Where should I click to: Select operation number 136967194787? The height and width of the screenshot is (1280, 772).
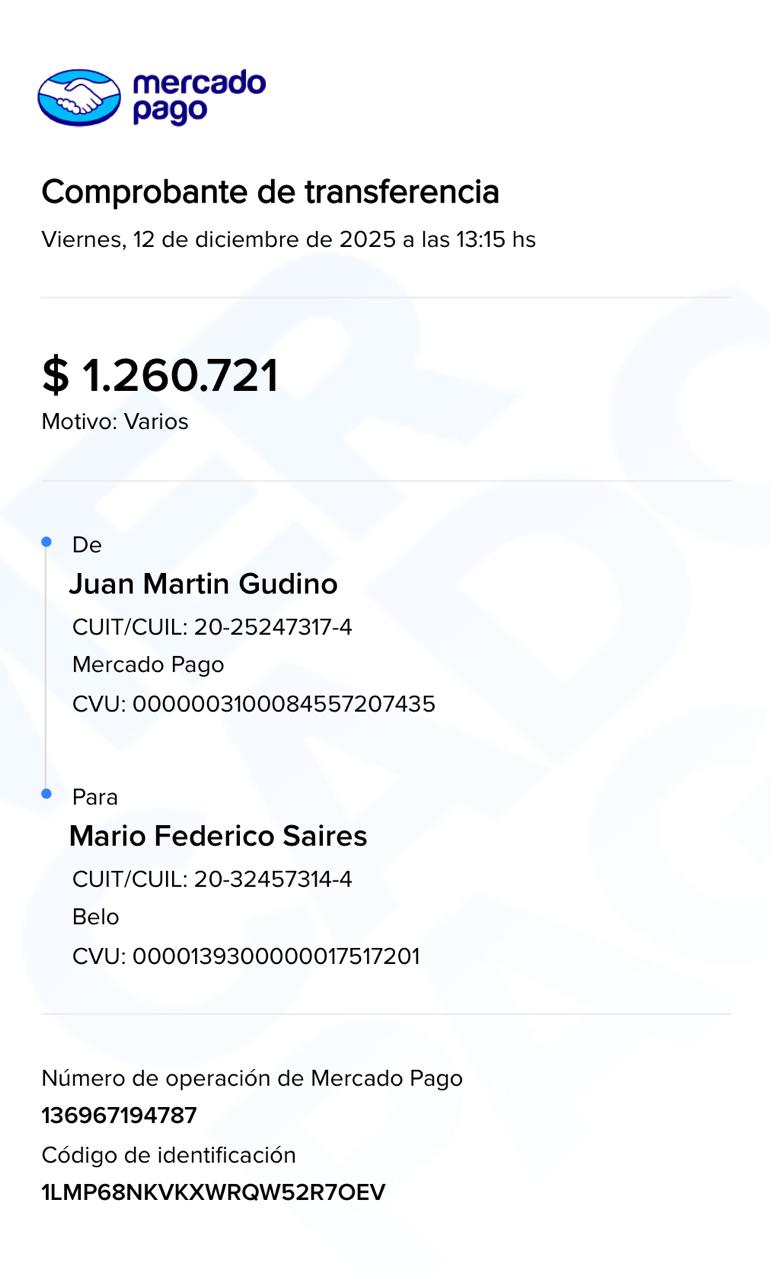(x=119, y=1116)
